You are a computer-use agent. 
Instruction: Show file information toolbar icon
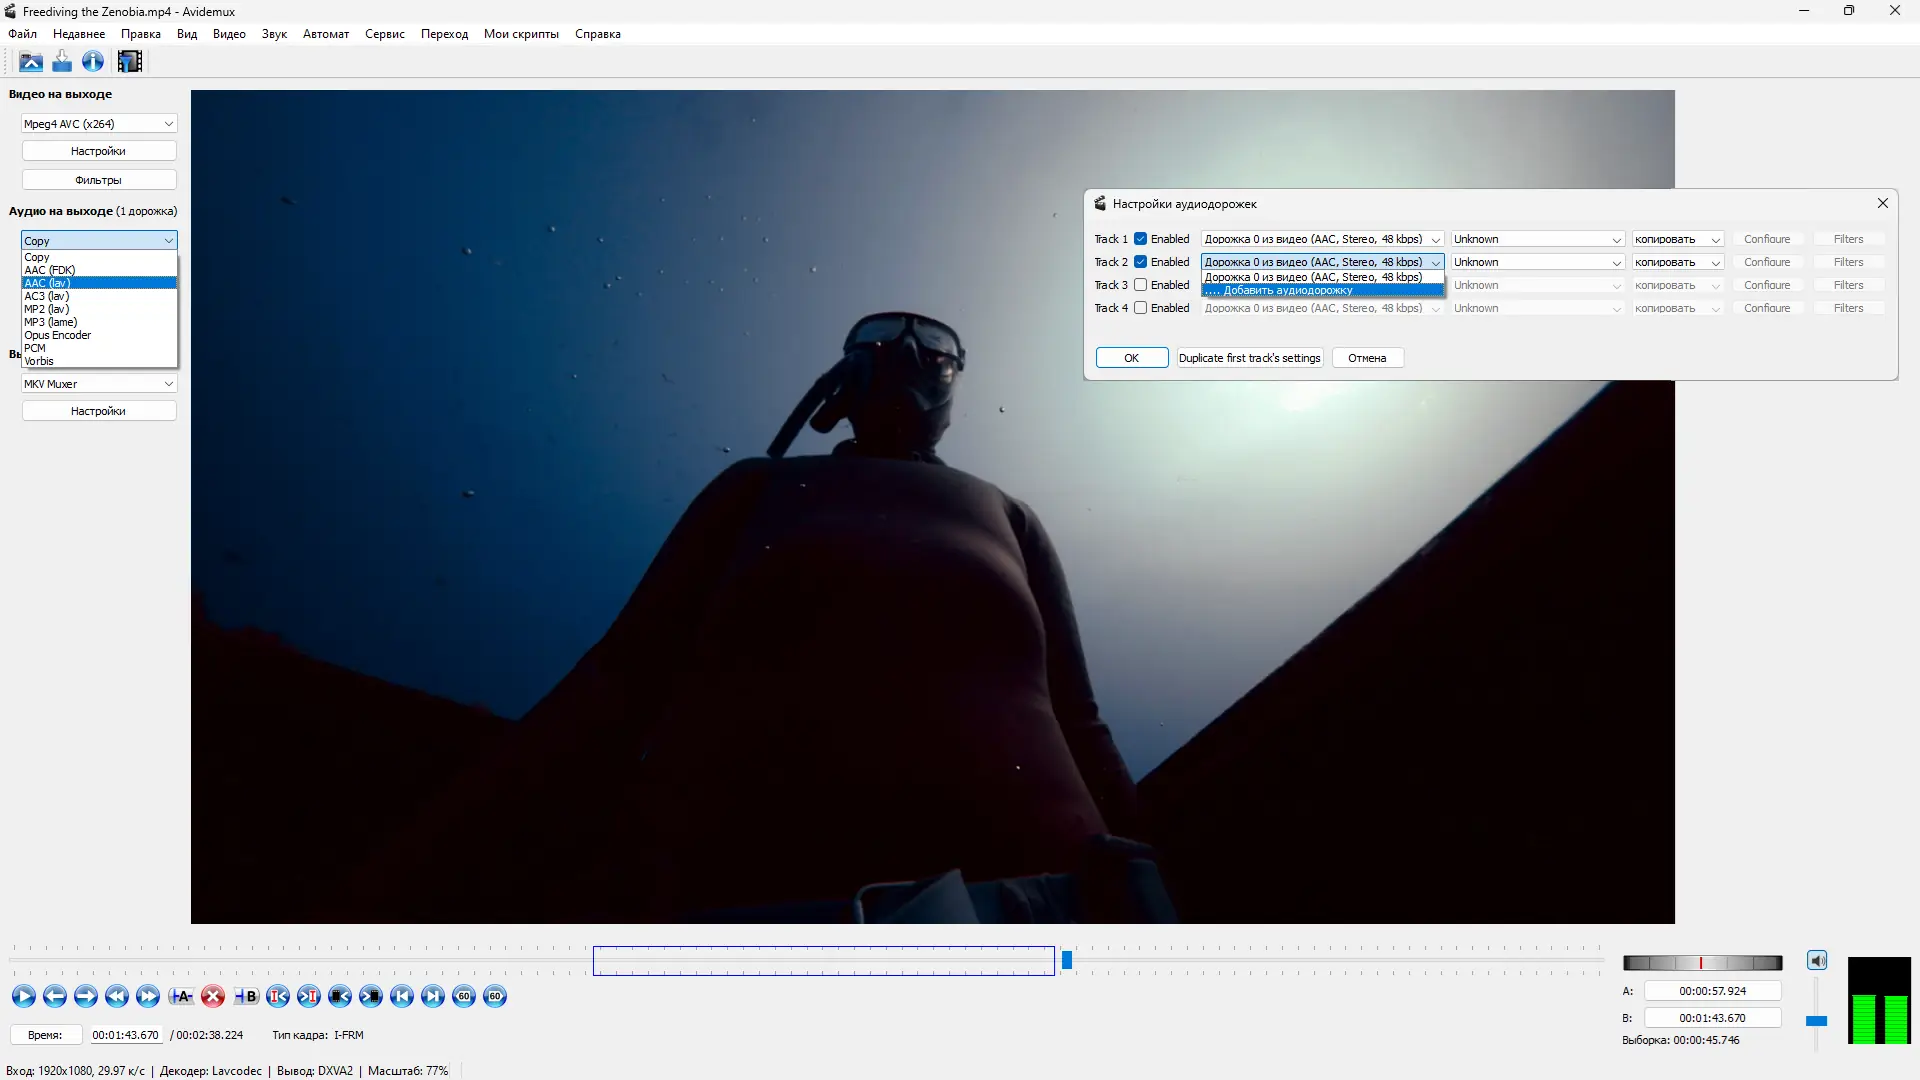pyautogui.click(x=93, y=62)
